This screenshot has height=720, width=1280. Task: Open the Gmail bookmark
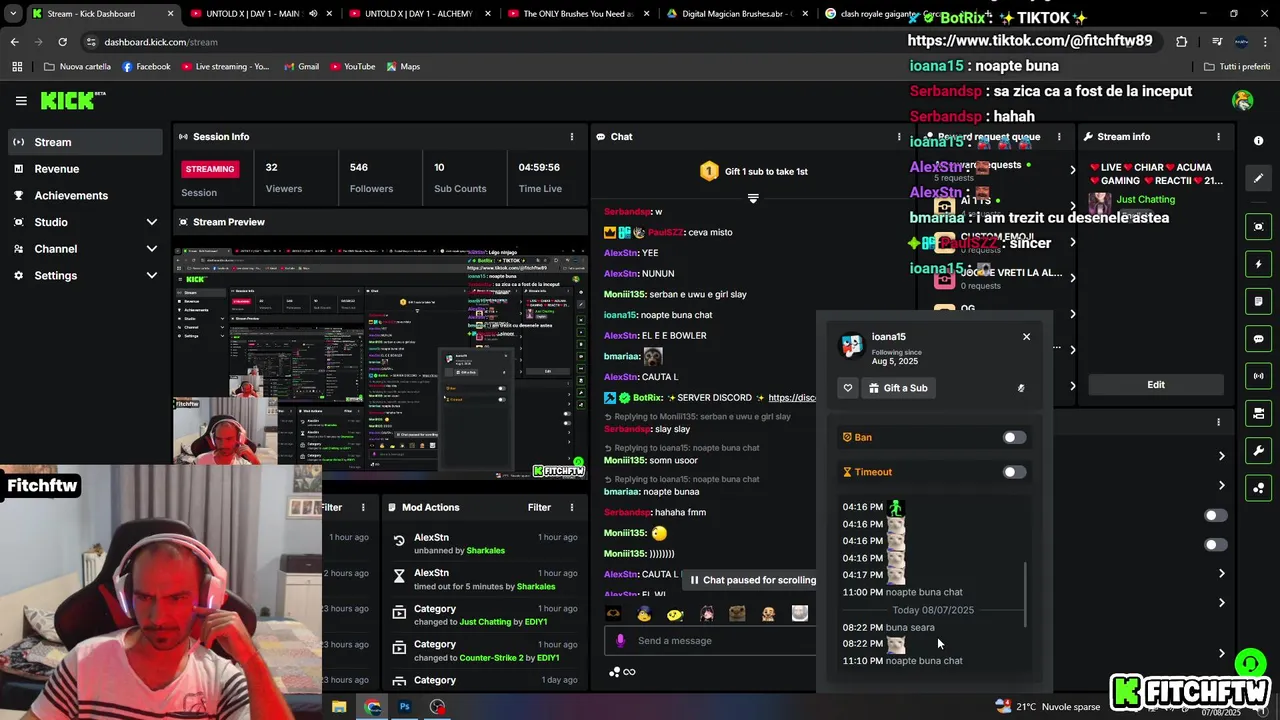coord(301,67)
